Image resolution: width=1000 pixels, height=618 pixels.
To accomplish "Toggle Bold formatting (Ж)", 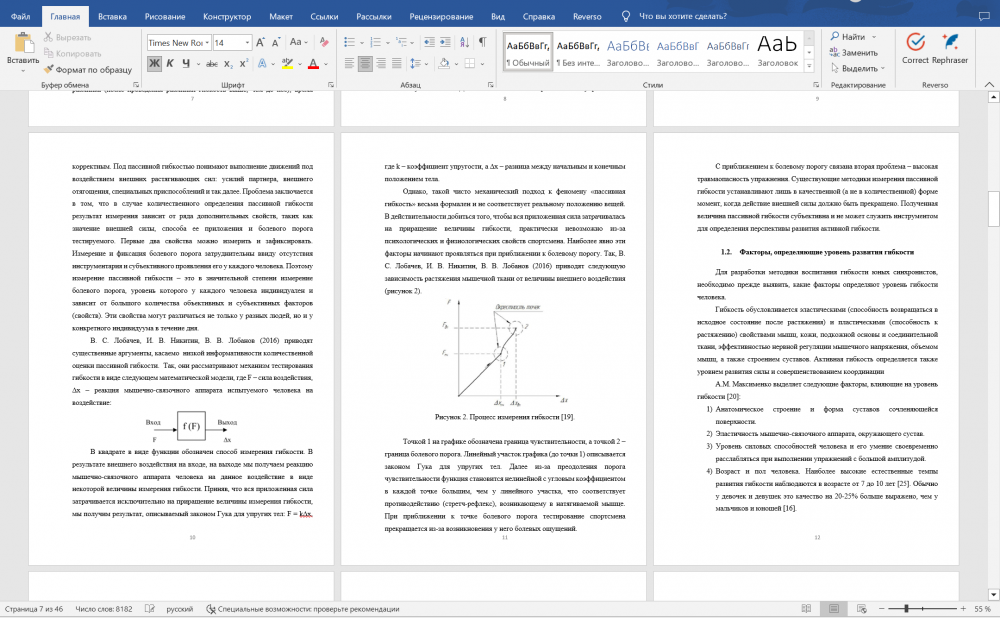I will [x=154, y=64].
